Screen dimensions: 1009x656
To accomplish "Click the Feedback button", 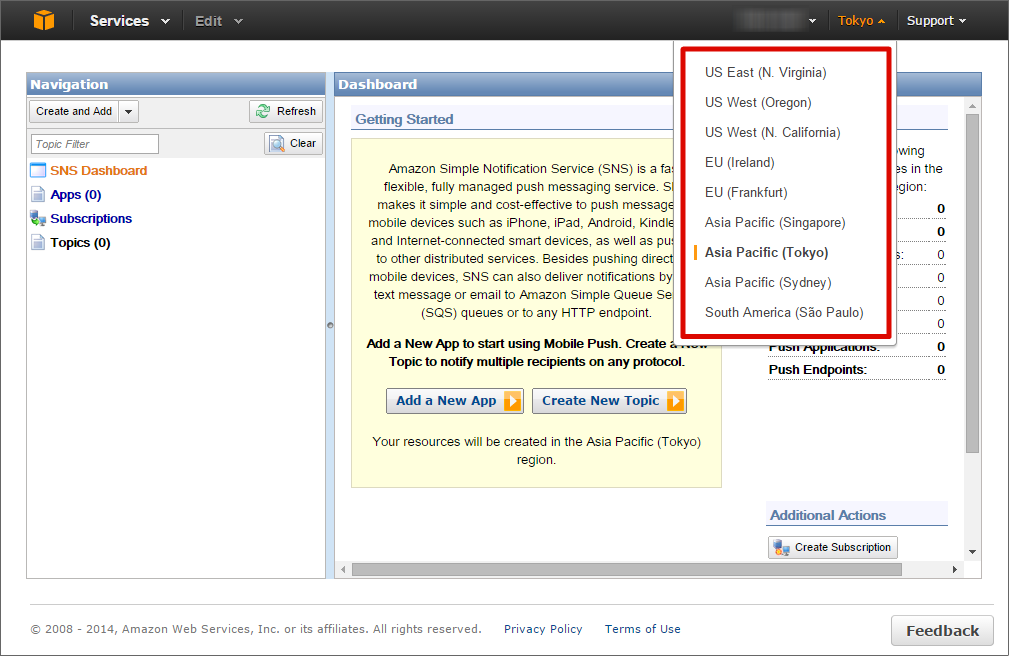I will (x=942, y=631).
